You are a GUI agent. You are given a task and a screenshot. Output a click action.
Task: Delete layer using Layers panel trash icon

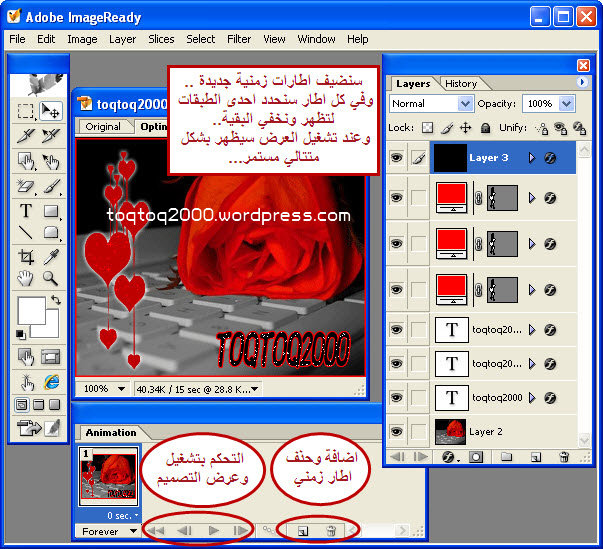[x=564, y=457]
